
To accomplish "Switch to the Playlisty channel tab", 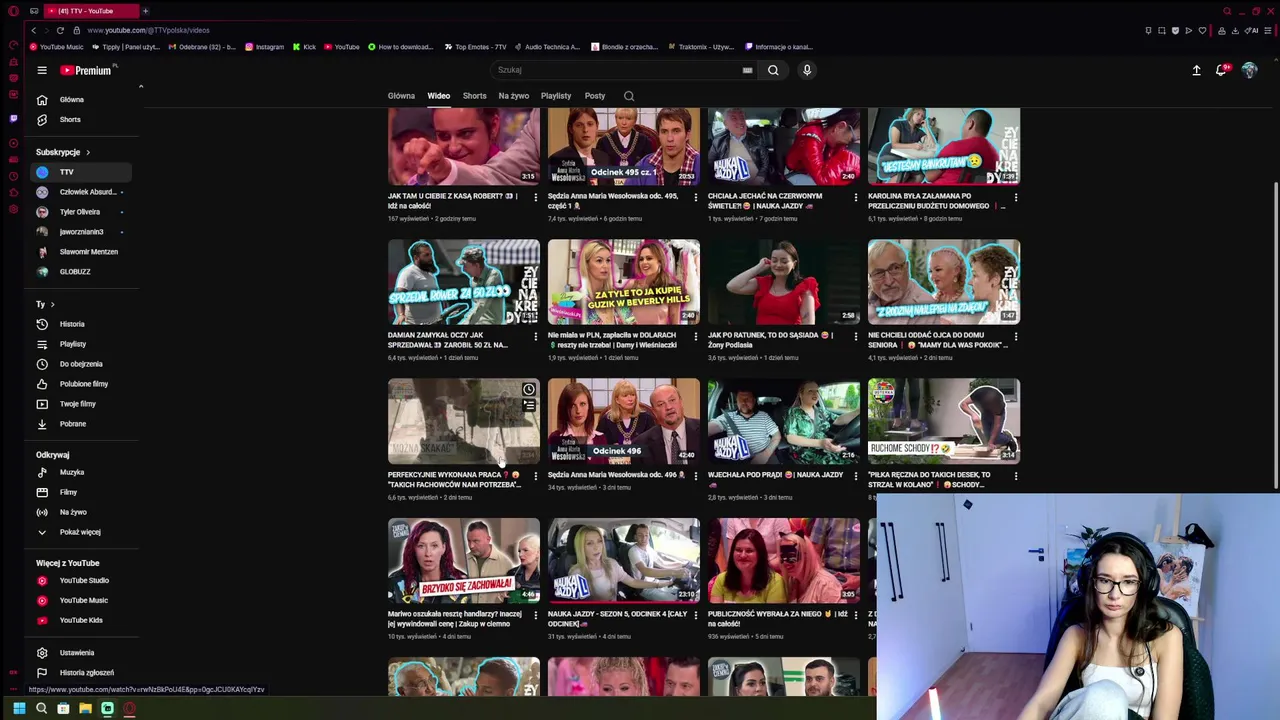I will [556, 96].
